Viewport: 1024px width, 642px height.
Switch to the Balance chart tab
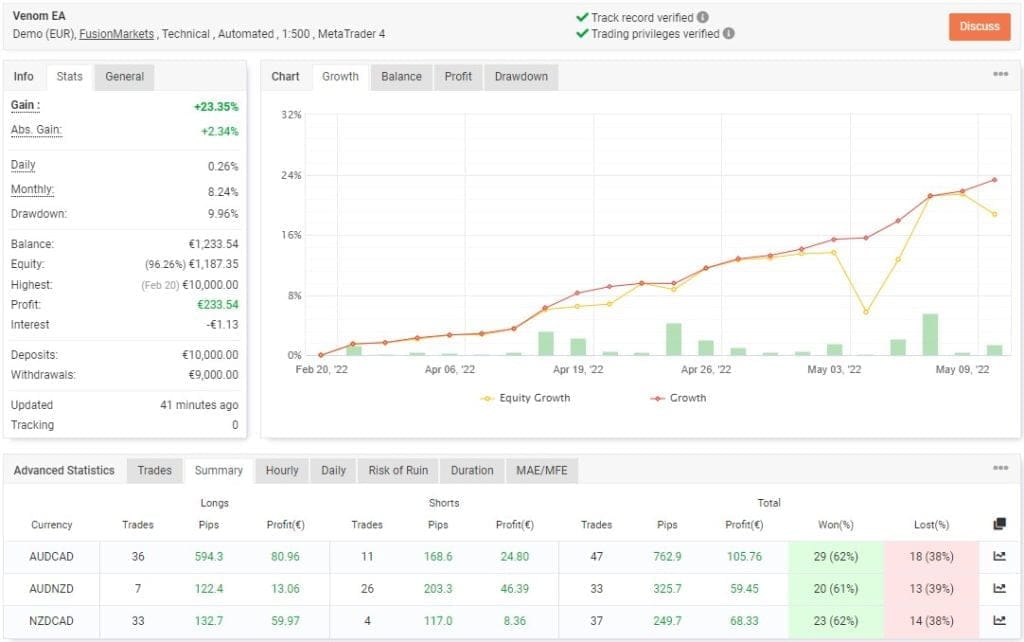(400, 76)
